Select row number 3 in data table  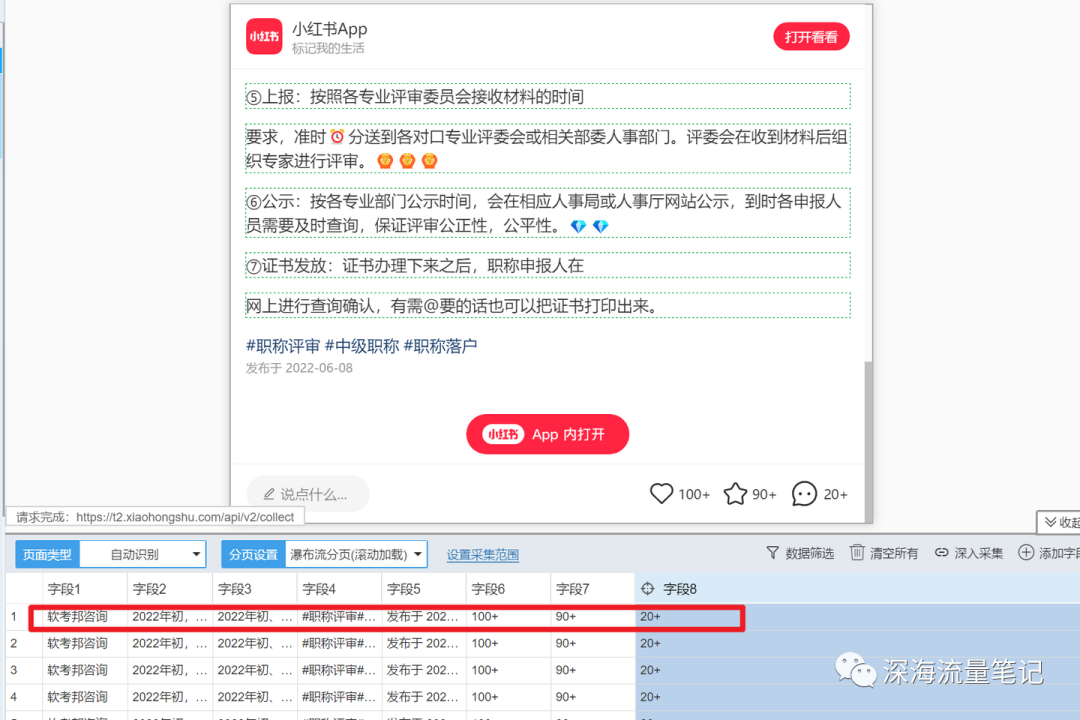[x=14, y=670]
